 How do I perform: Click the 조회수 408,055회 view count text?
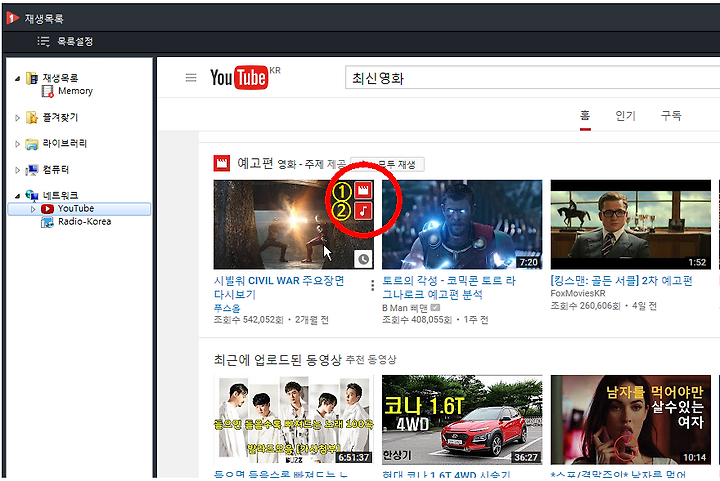tap(417, 319)
